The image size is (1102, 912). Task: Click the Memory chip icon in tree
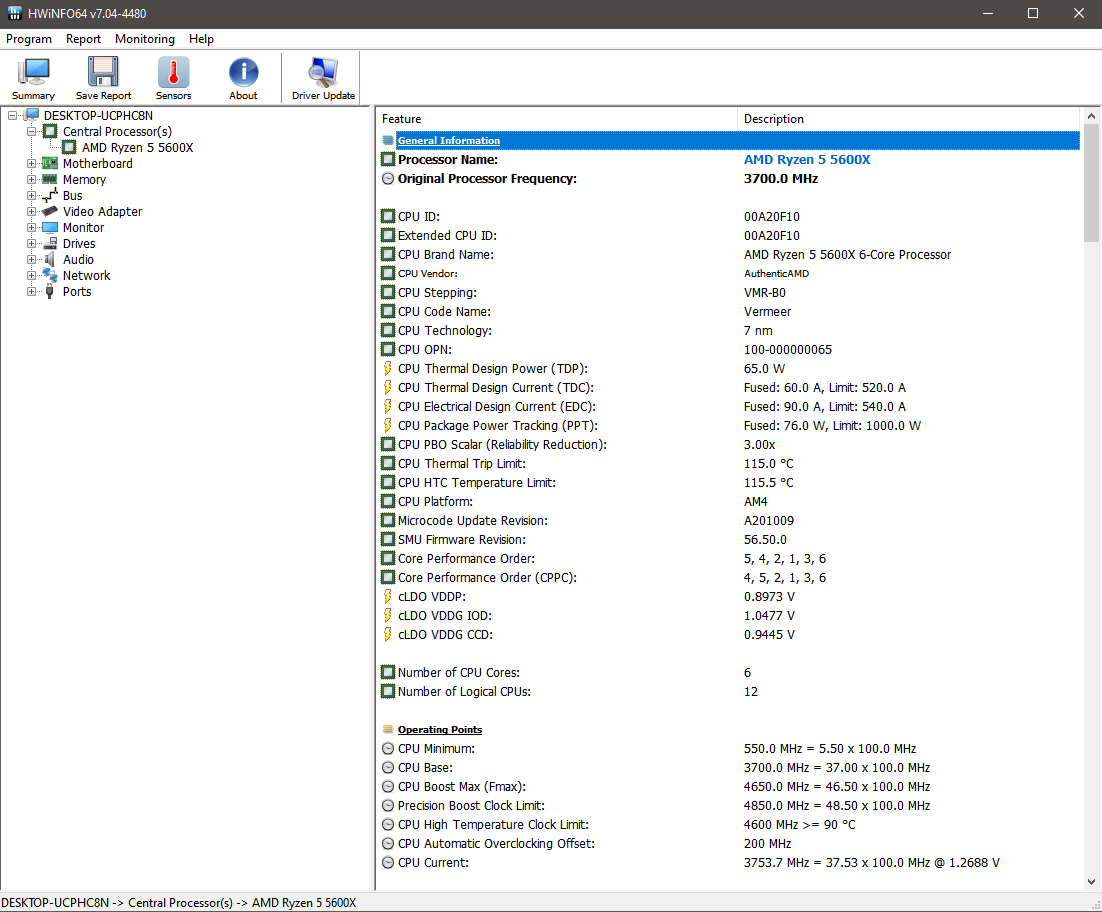tap(50, 180)
